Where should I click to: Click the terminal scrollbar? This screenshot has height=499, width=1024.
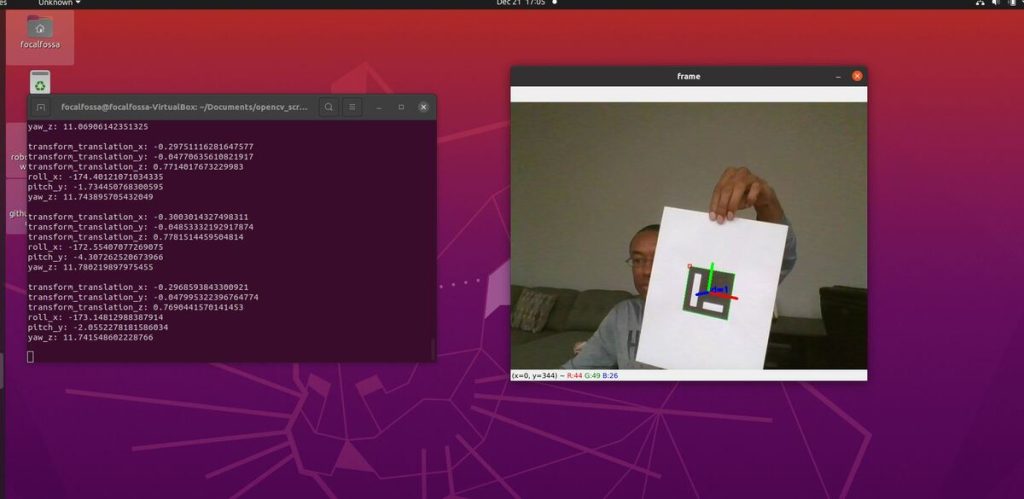pos(433,347)
